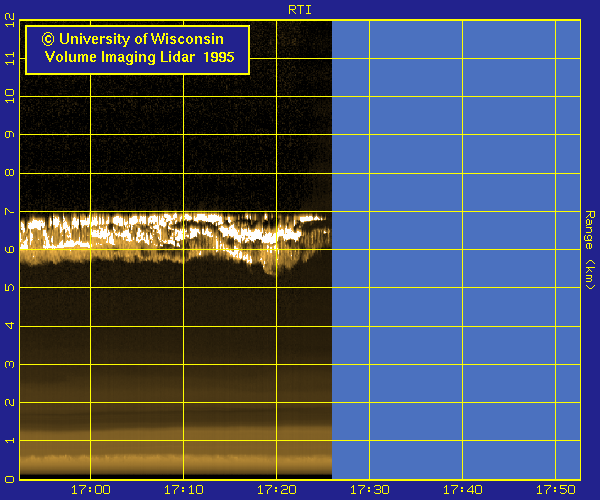Click the 1 km range tick label
The height and width of the screenshot is (500, 600).
click(x=10, y=441)
